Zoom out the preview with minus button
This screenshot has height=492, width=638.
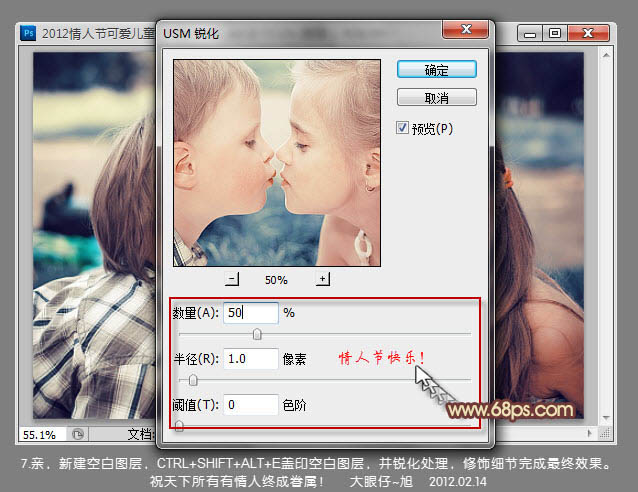tap(232, 279)
